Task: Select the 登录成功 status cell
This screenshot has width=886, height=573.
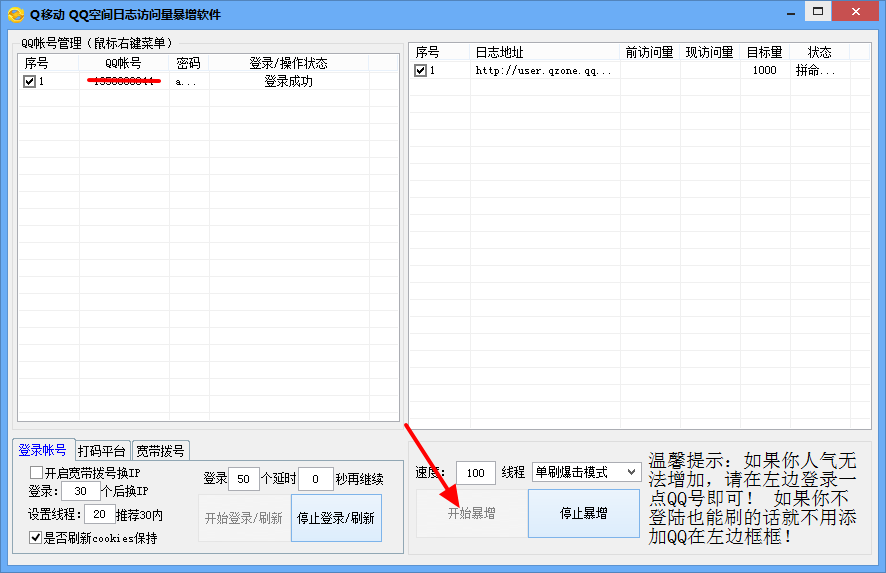Action: pos(289,81)
